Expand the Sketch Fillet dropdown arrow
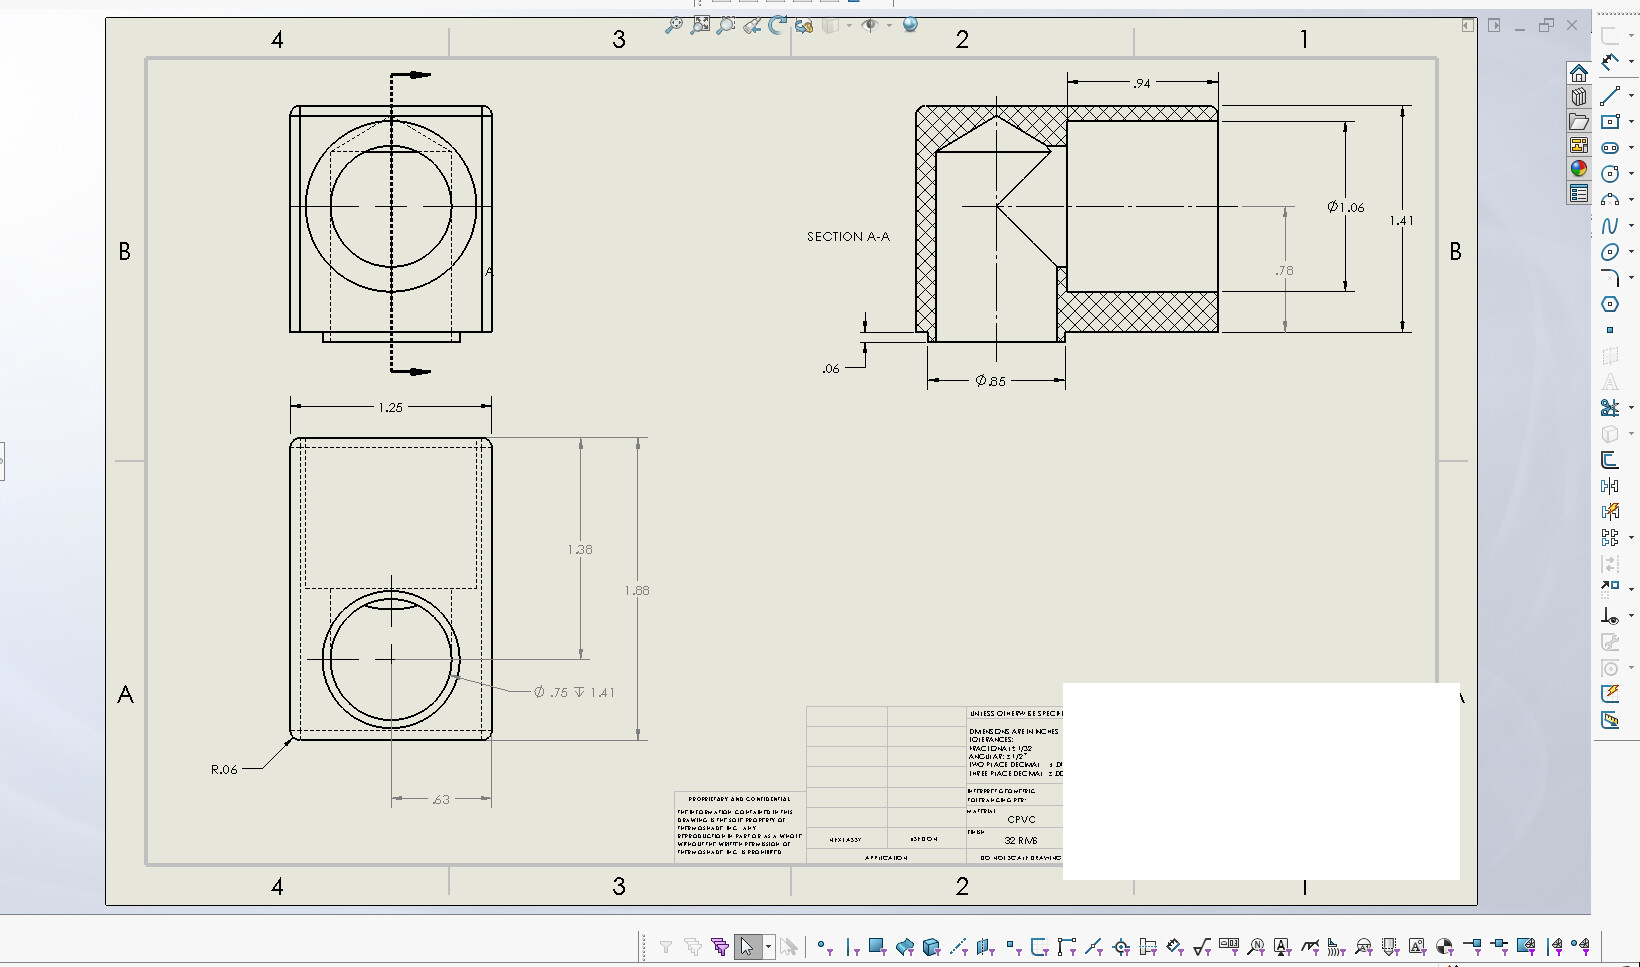This screenshot has width=1640, height=967. pos(1631,278)
